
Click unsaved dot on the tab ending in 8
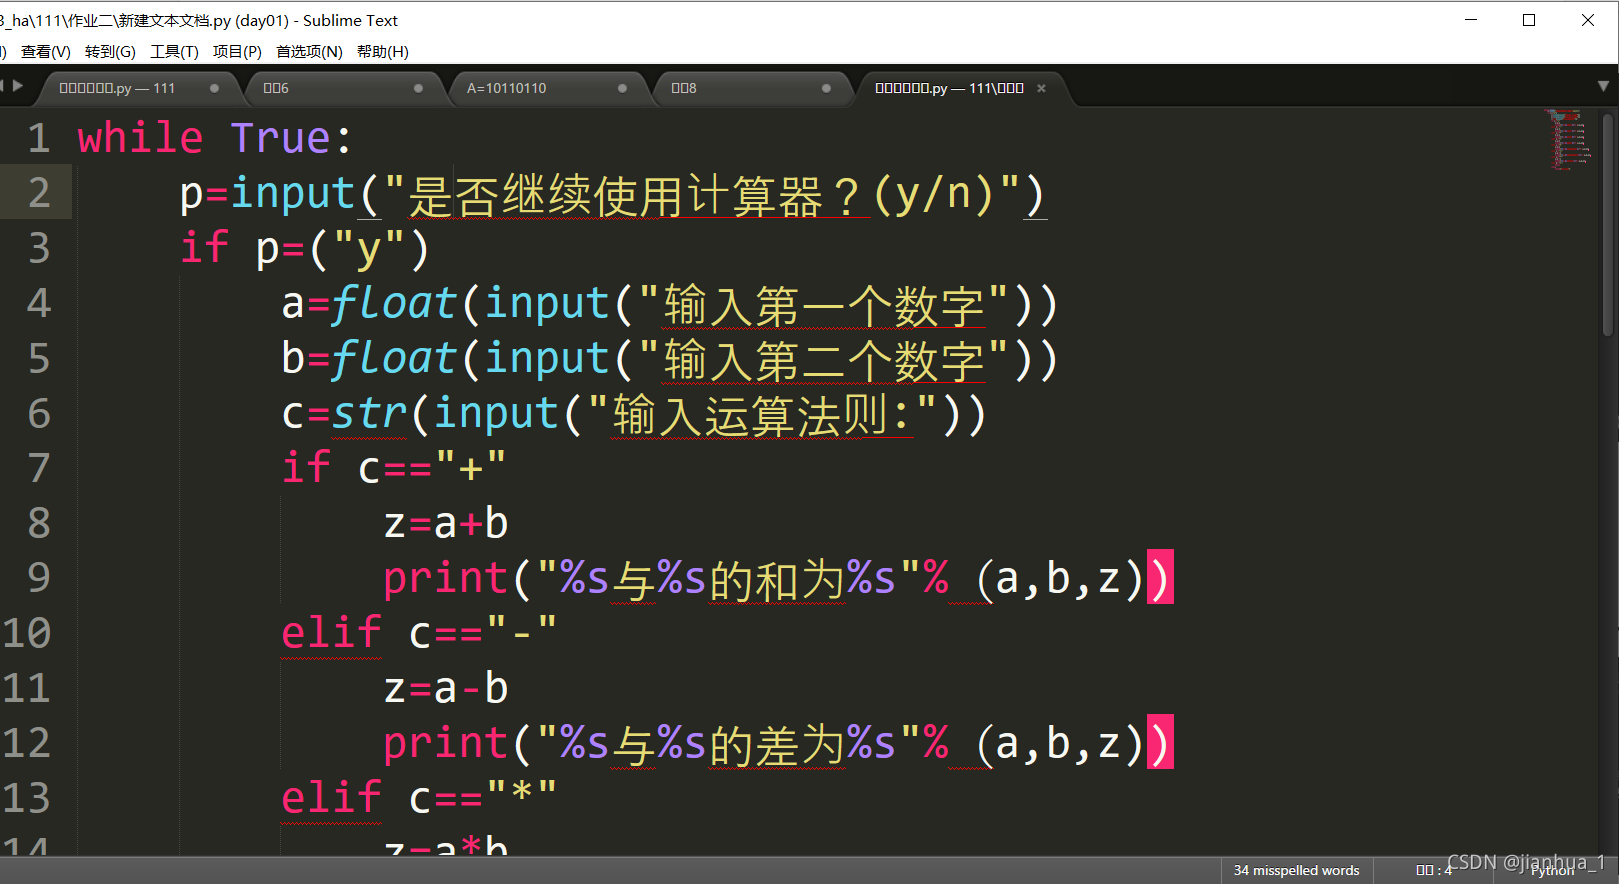[826, 88]
